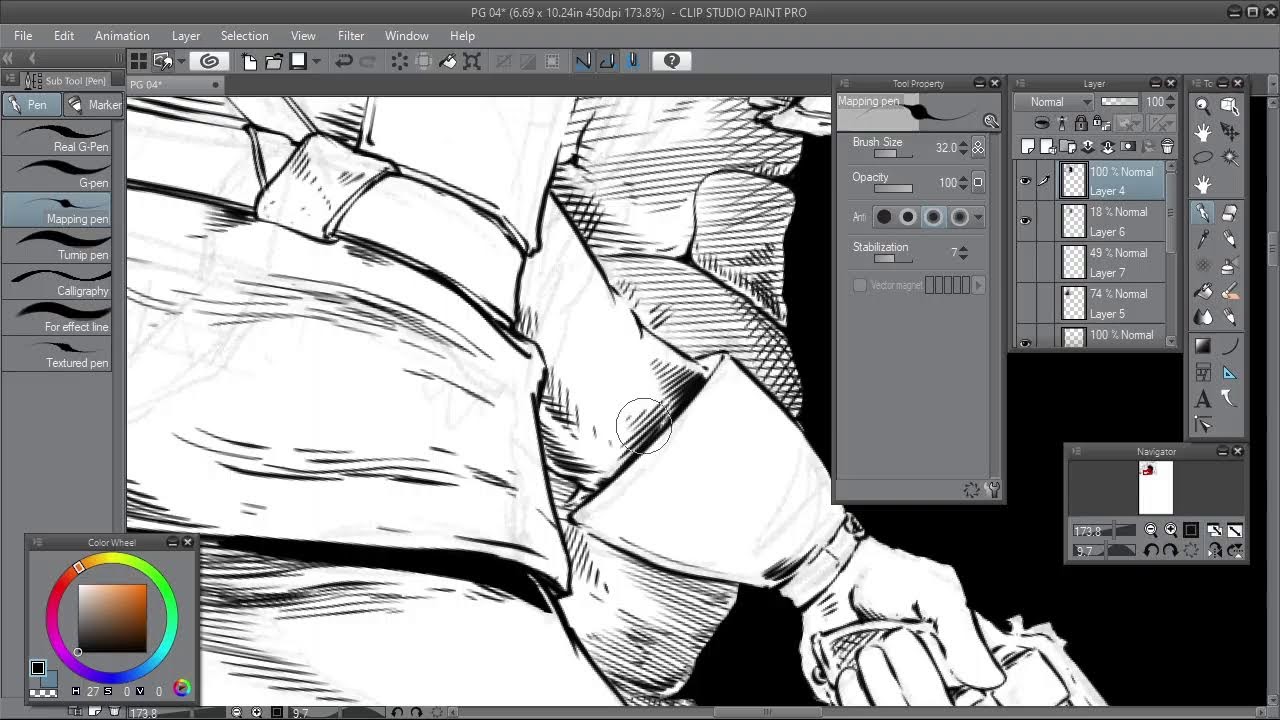Enable the Vector magnet checkbox
The width and height of the screenshot is (1280, 720).
click(860, 286)
